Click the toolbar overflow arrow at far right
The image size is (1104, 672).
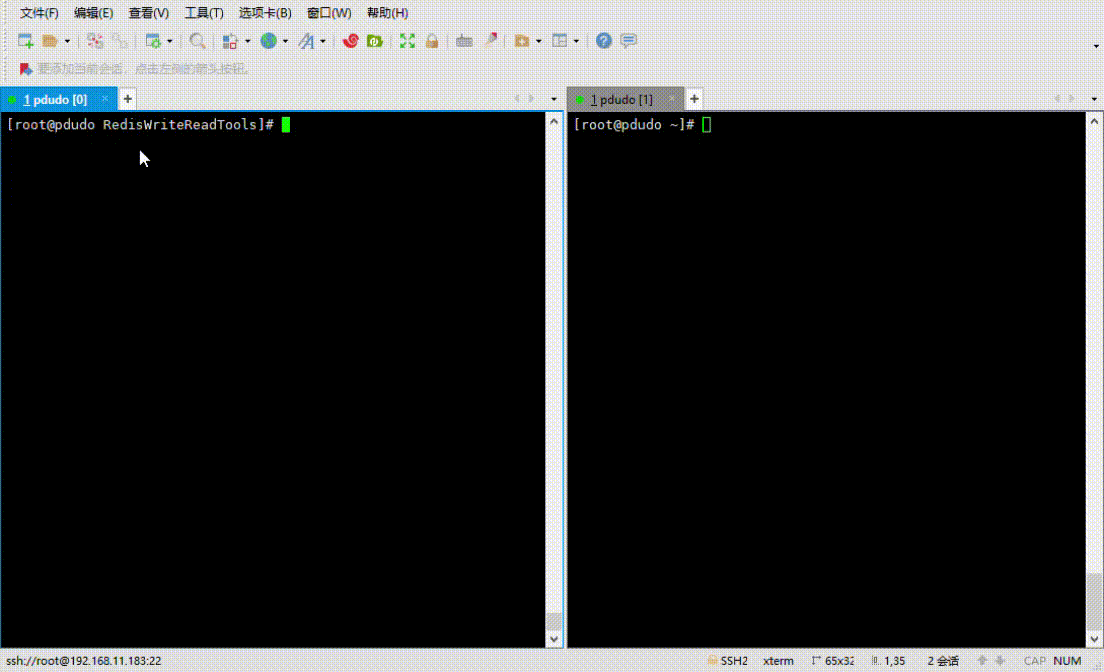tap(1096, 46)
